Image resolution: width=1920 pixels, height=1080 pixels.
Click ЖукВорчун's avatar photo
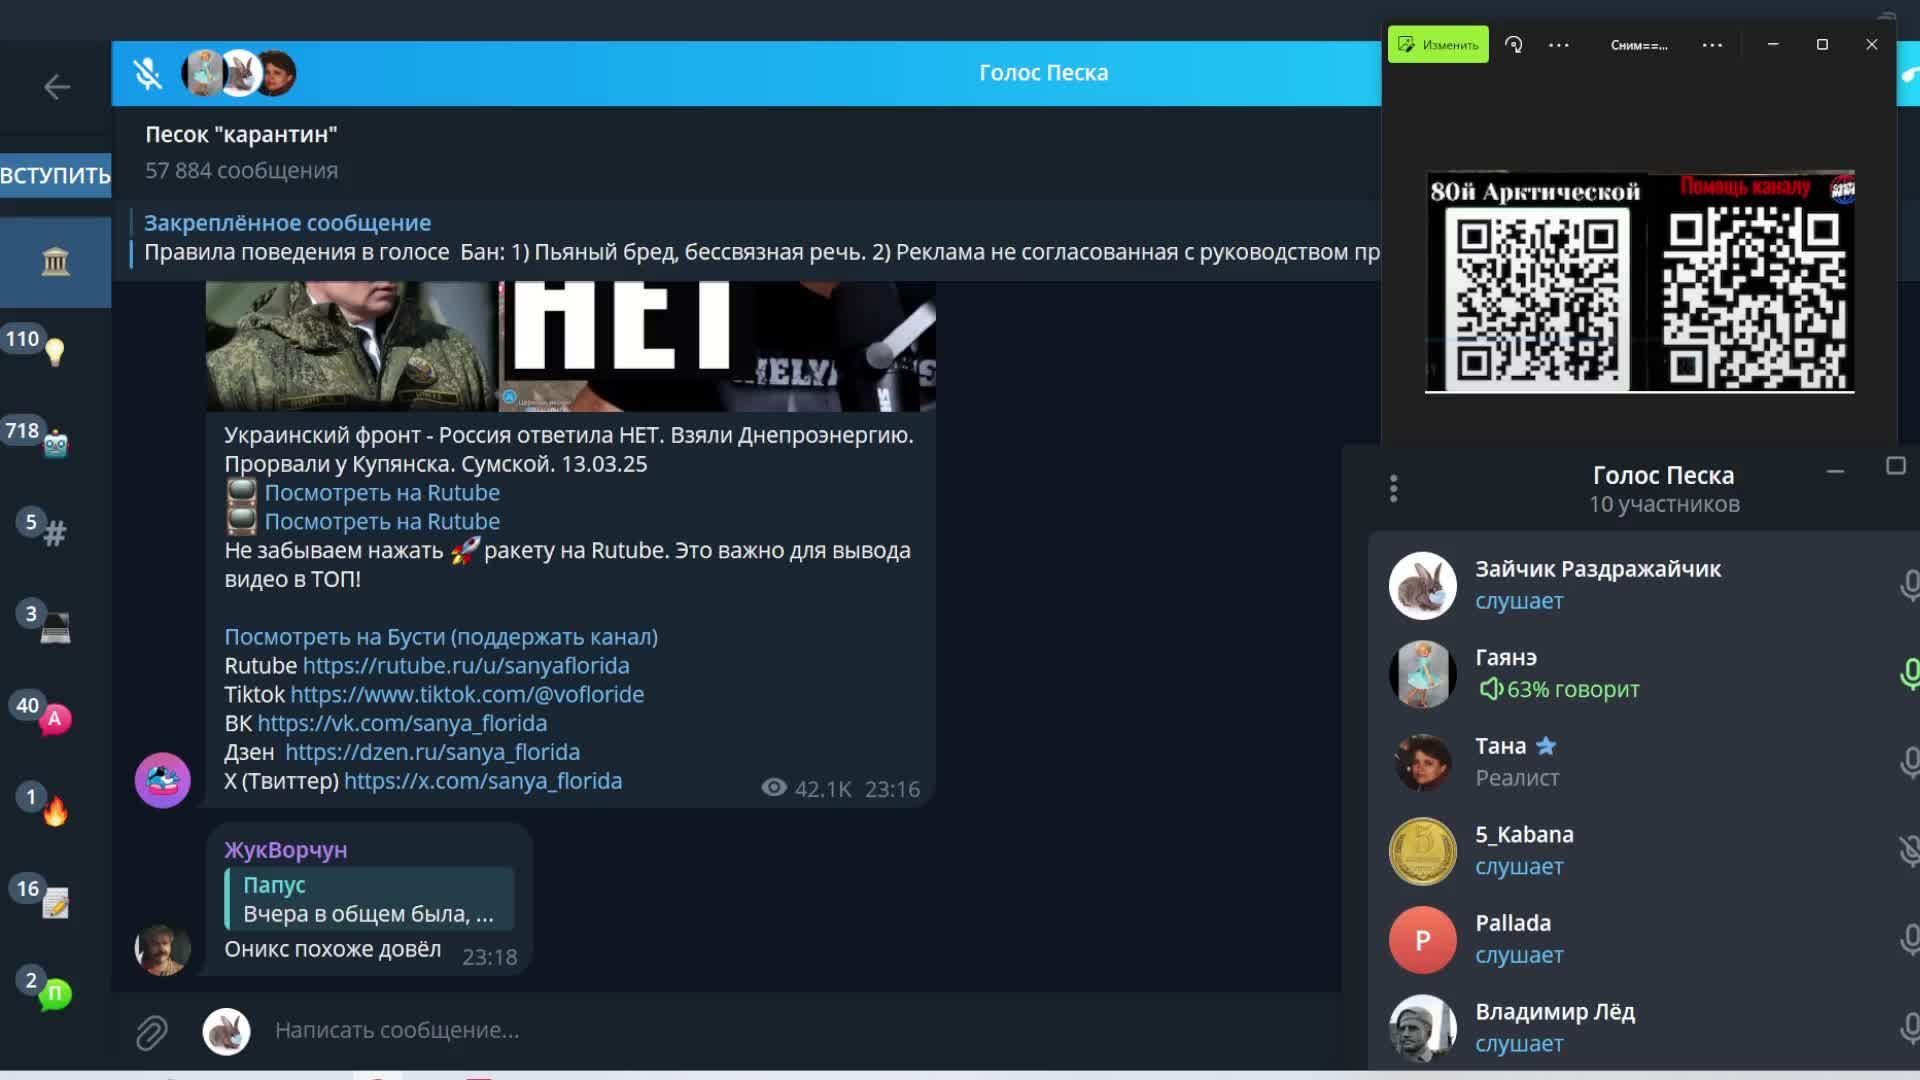tap(163, 948)
